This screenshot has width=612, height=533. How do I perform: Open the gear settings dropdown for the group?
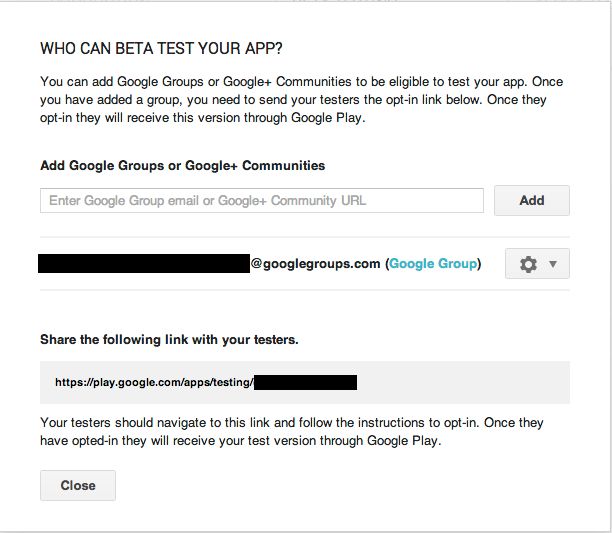point(537,264)
